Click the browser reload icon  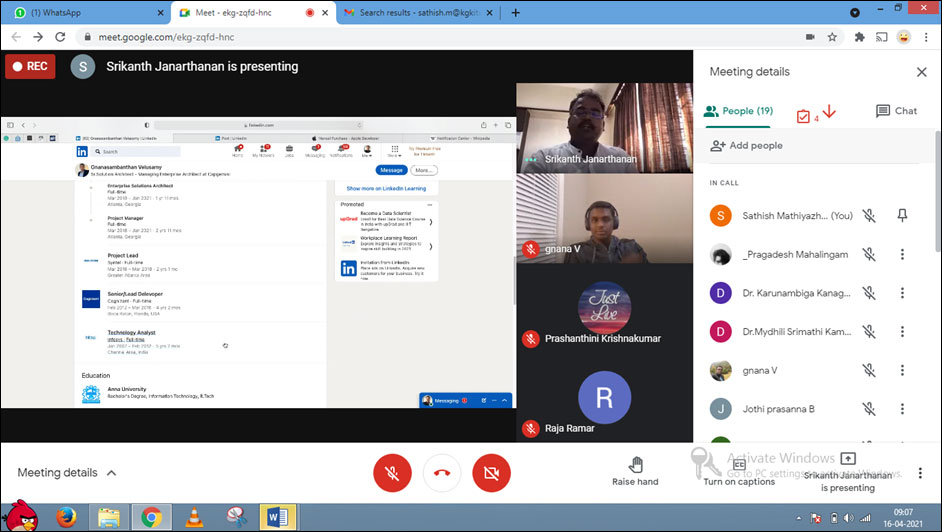coord(61,37)
